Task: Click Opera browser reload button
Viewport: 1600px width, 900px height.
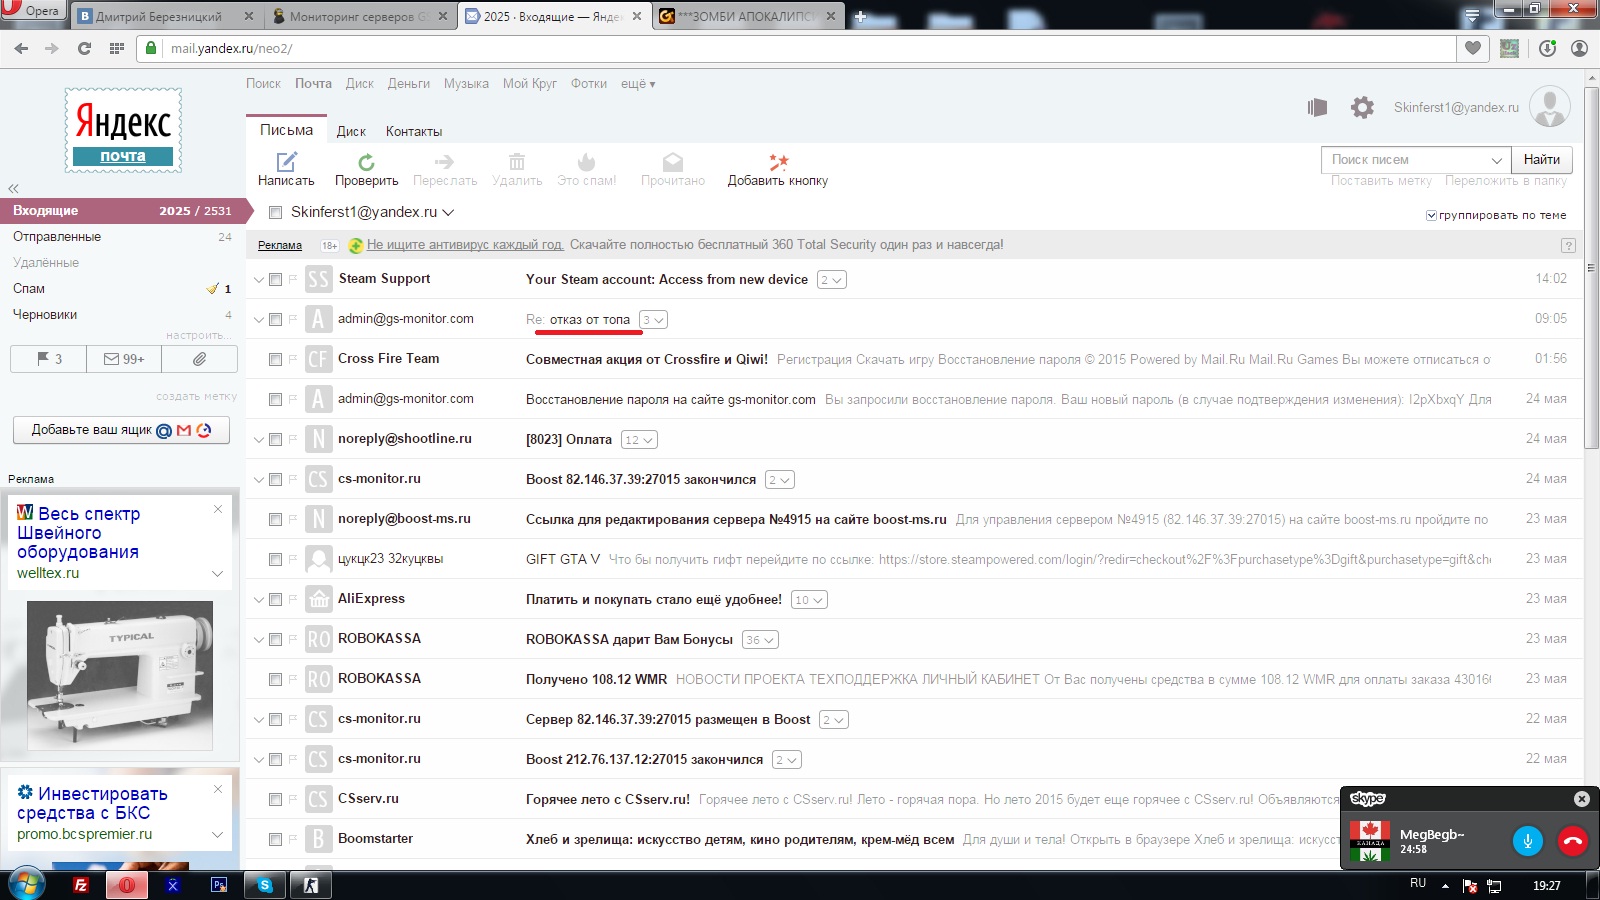Action: click(x=84, y=48)
